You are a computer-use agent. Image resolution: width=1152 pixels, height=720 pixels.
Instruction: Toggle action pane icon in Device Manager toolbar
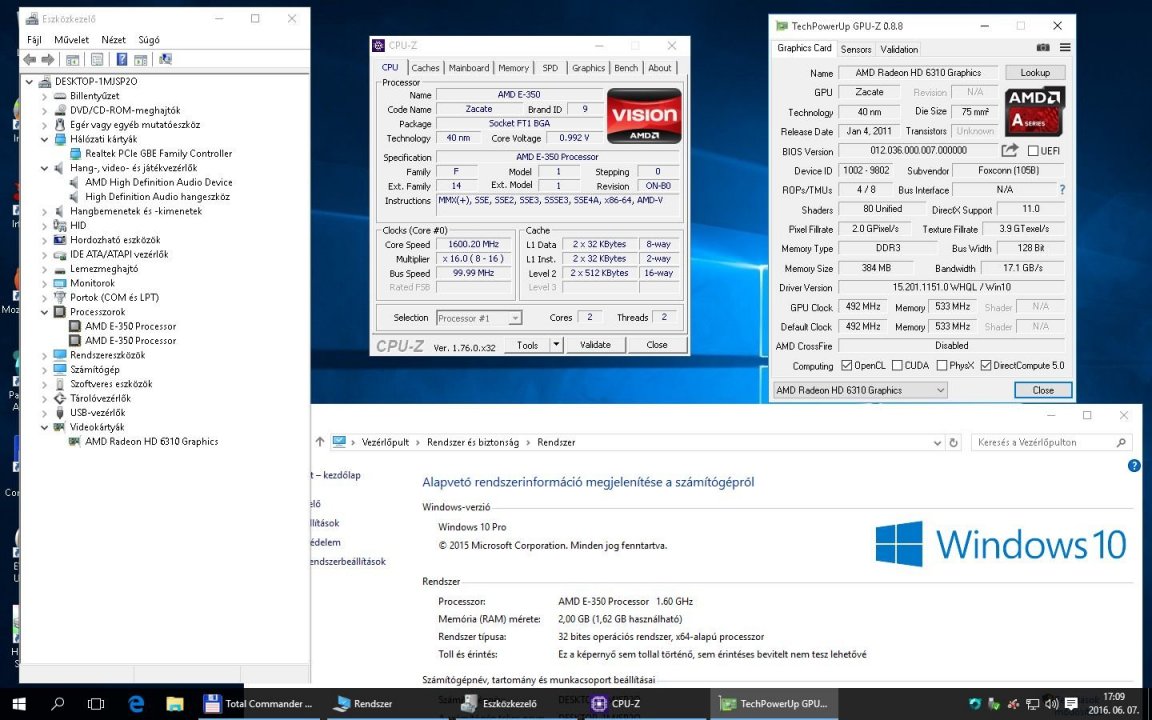[140, 60]
